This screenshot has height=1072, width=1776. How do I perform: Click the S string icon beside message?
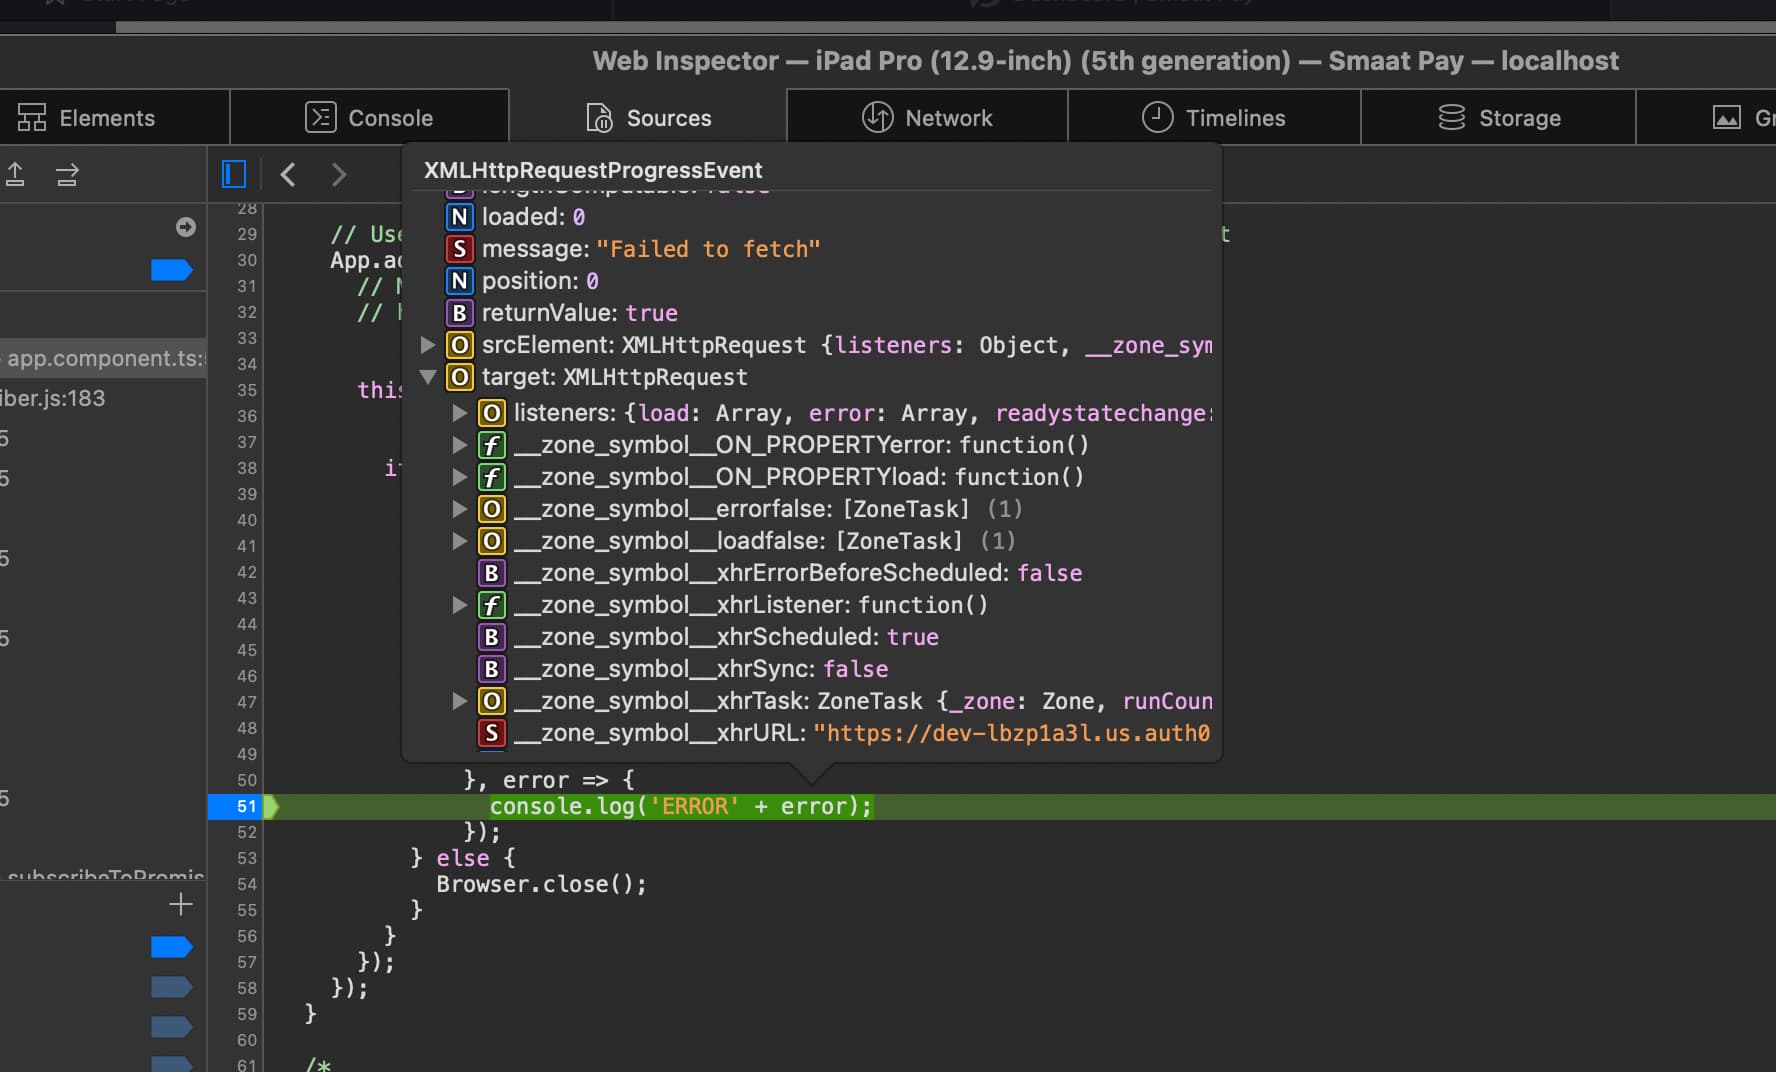(x=459, y=249)
